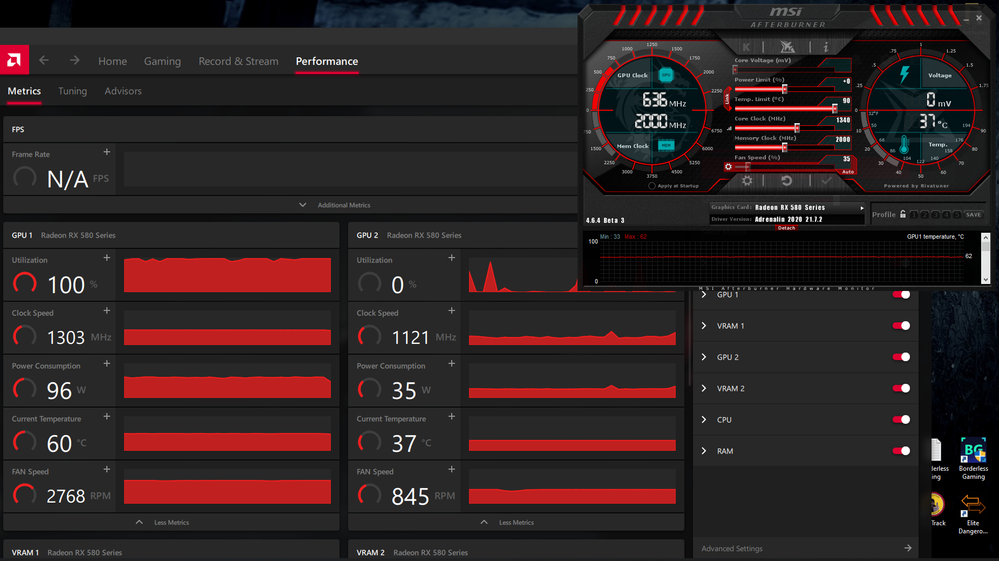The image size is (999, 561).
Task: Open Afterburner information i icon
Action: click(x=826, y=46)
